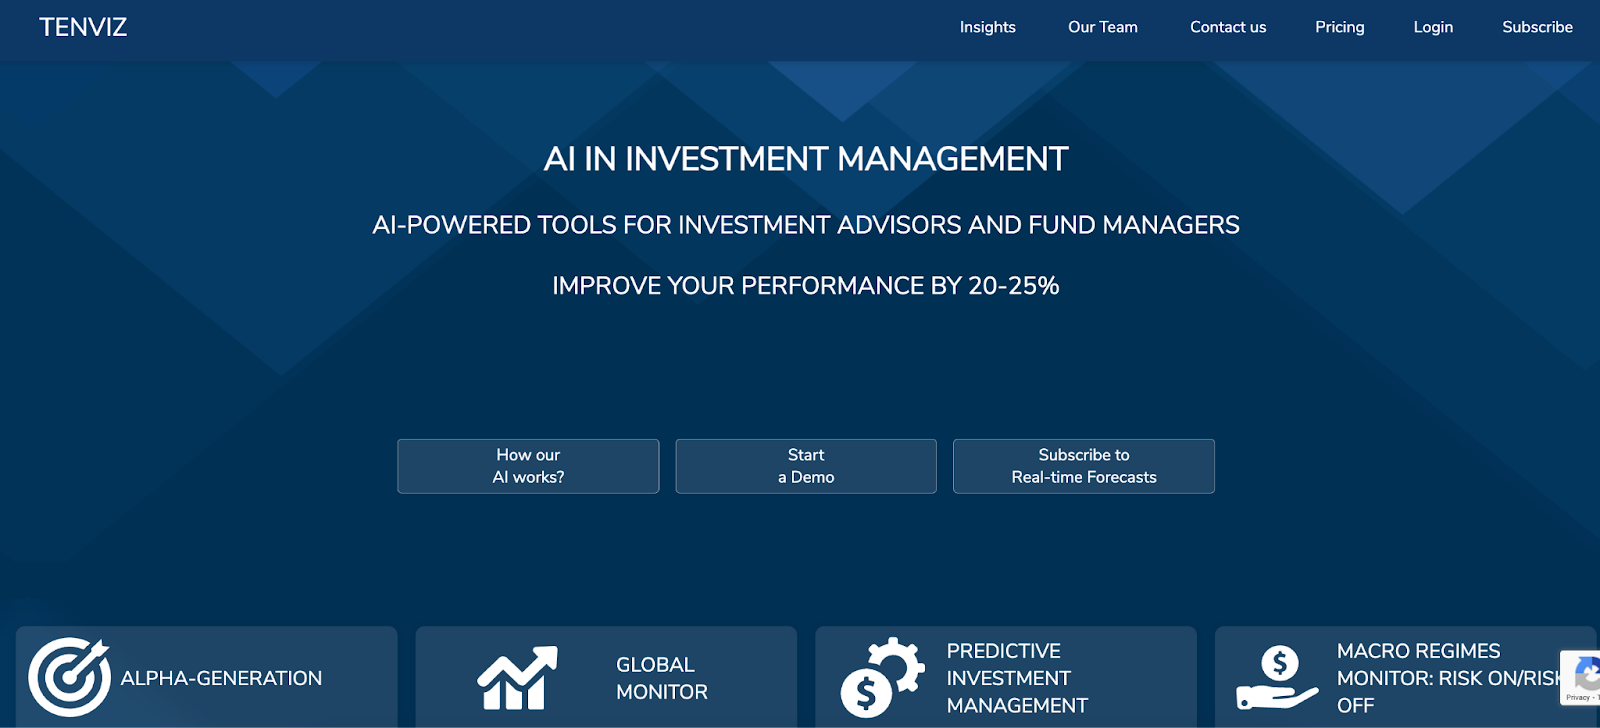Click the AI IN INVESTMENT MANAGEMENT heading
Viewport: 1600px width, 728px height.
pos(806,159)
